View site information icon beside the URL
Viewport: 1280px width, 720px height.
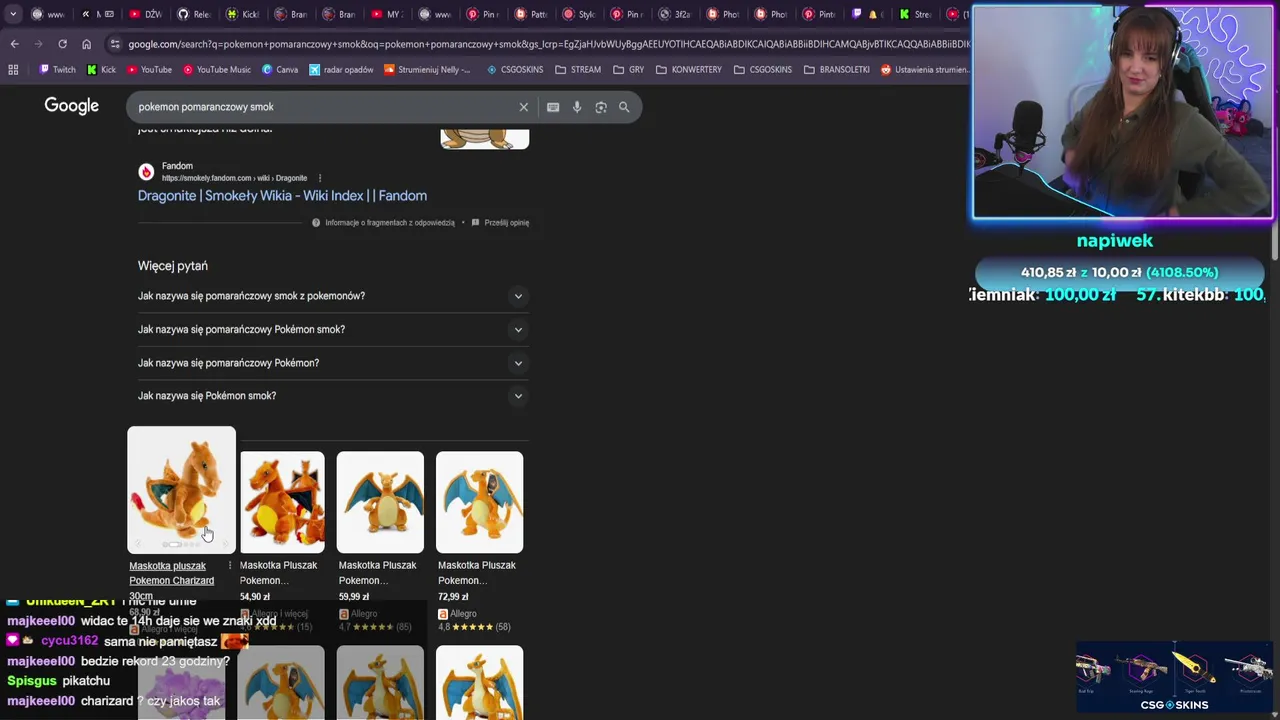coord(115,44)
